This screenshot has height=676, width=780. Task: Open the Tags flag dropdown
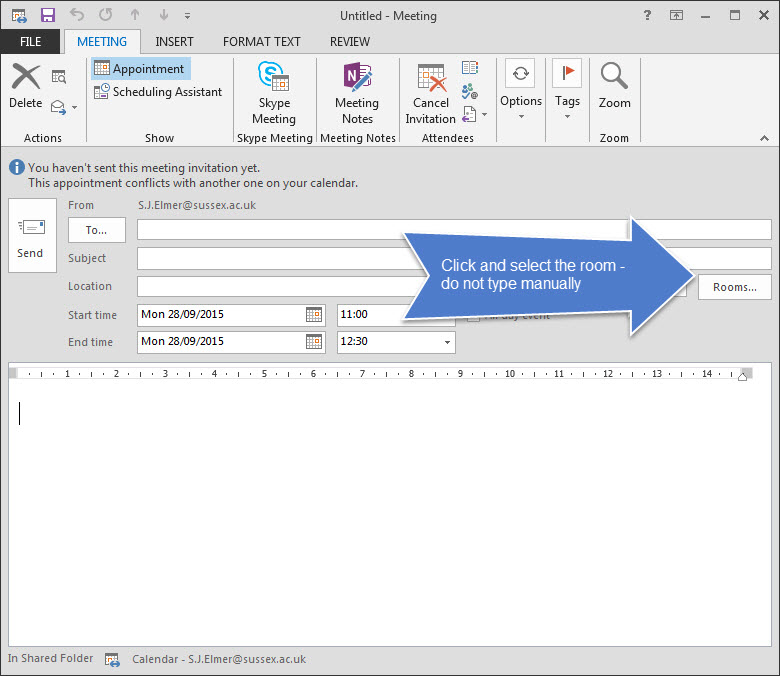pyautogui.click(x=567, y=90)
